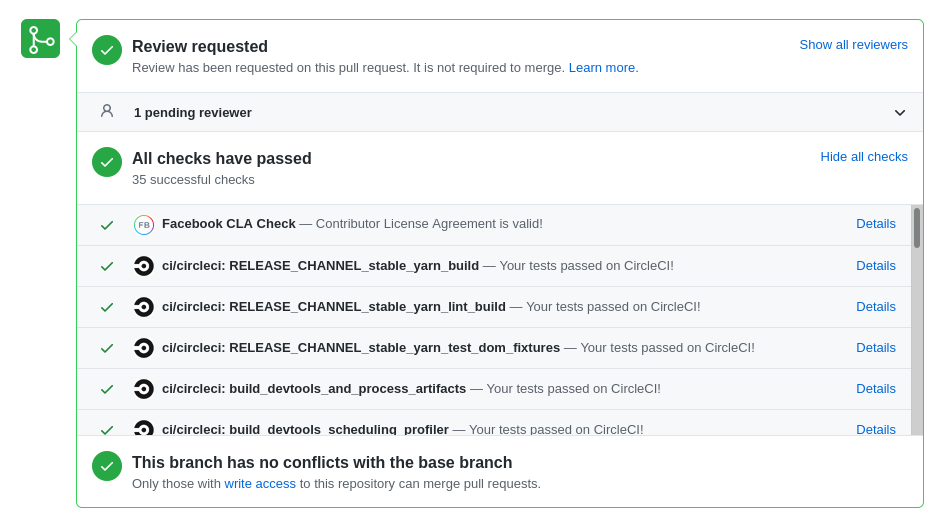
Task: Click CircleCI icon beside stable_yarn_build check
Action: tap(144, 266)
